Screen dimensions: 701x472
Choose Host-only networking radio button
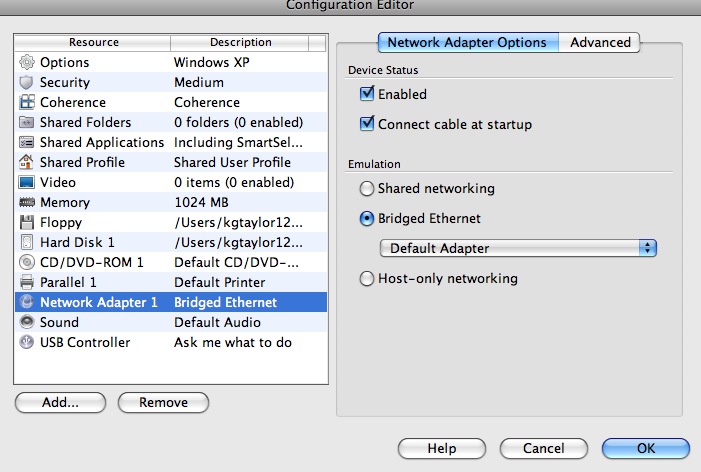coord(367,278)
